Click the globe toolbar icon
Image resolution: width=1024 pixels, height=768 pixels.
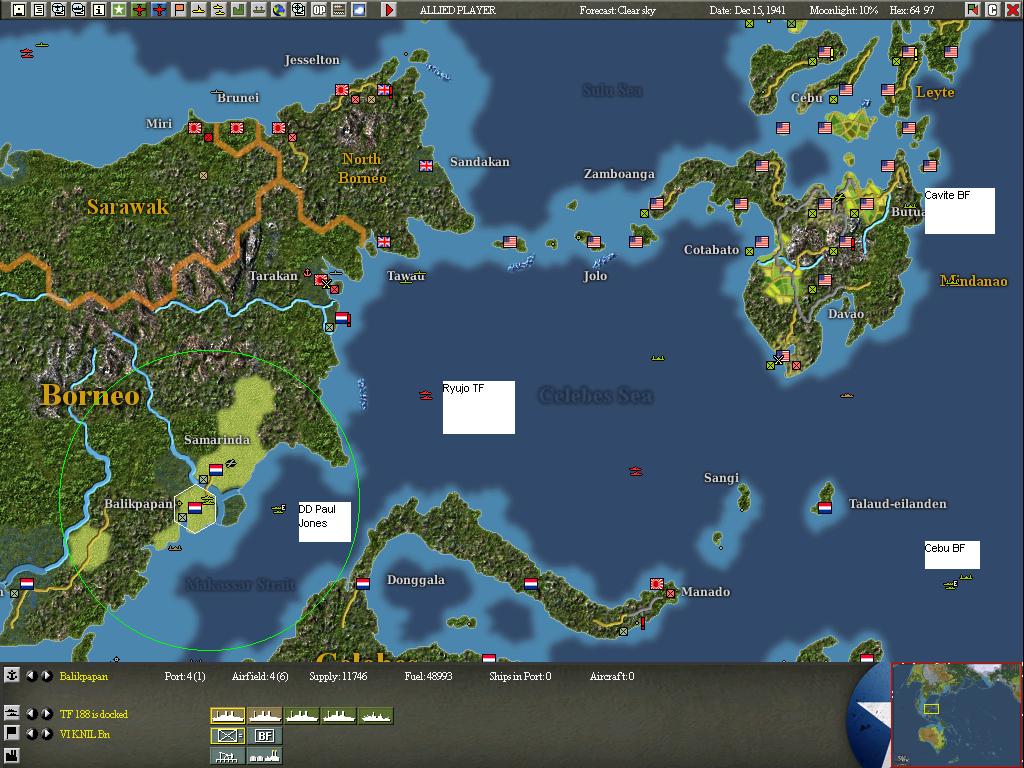pyautogui.click(x=279, y=10)
